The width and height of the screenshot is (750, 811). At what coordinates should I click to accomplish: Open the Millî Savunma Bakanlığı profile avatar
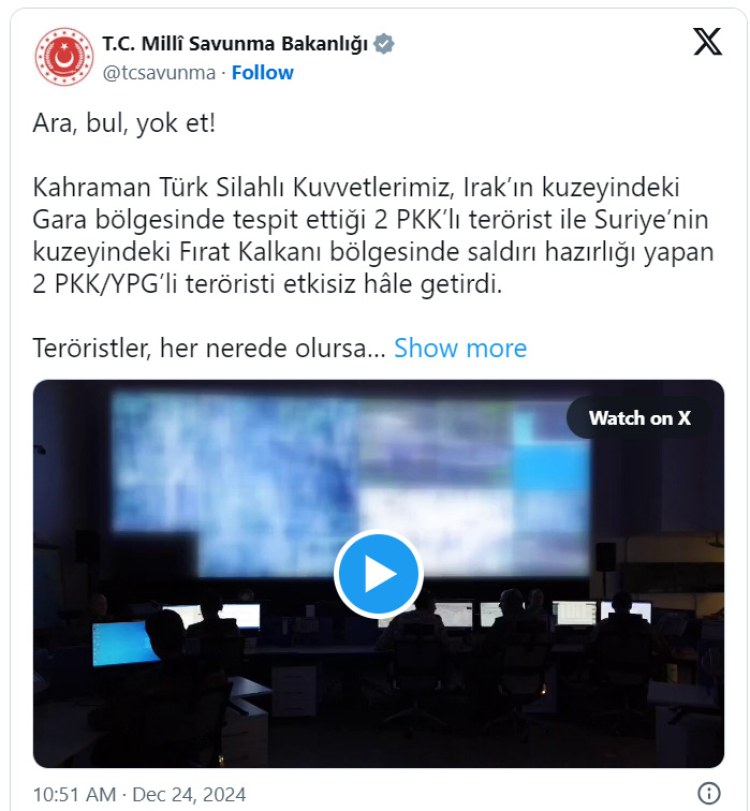click(x=64, y=56)
